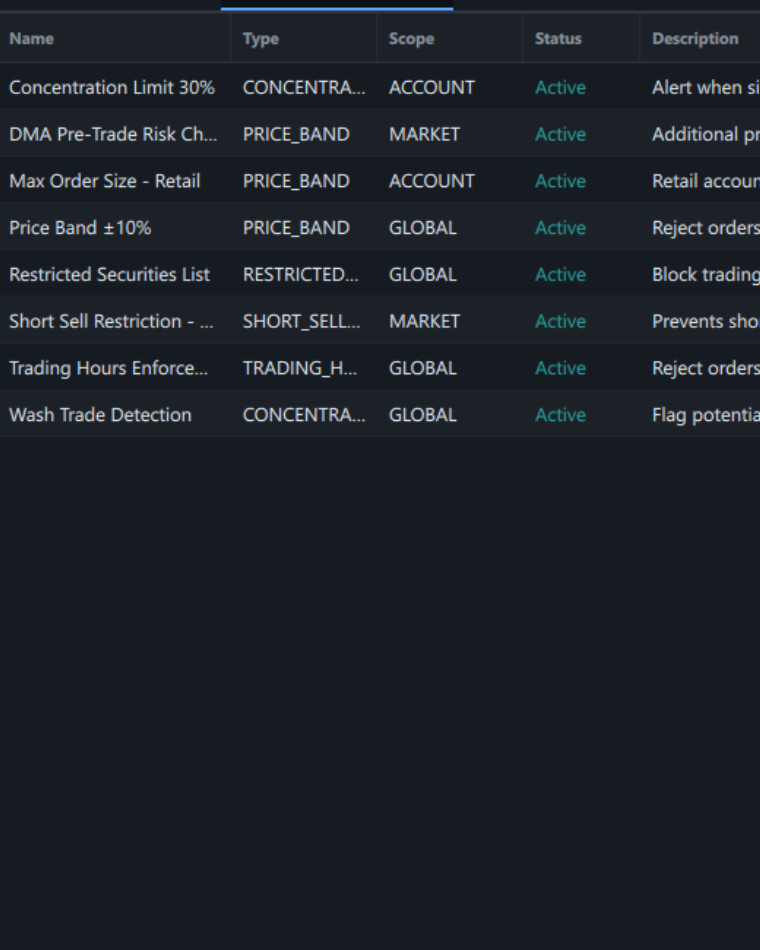Click Active status of DMA Pre-Trade rule
Screen dimensions: 760x950
coord(561,134)
